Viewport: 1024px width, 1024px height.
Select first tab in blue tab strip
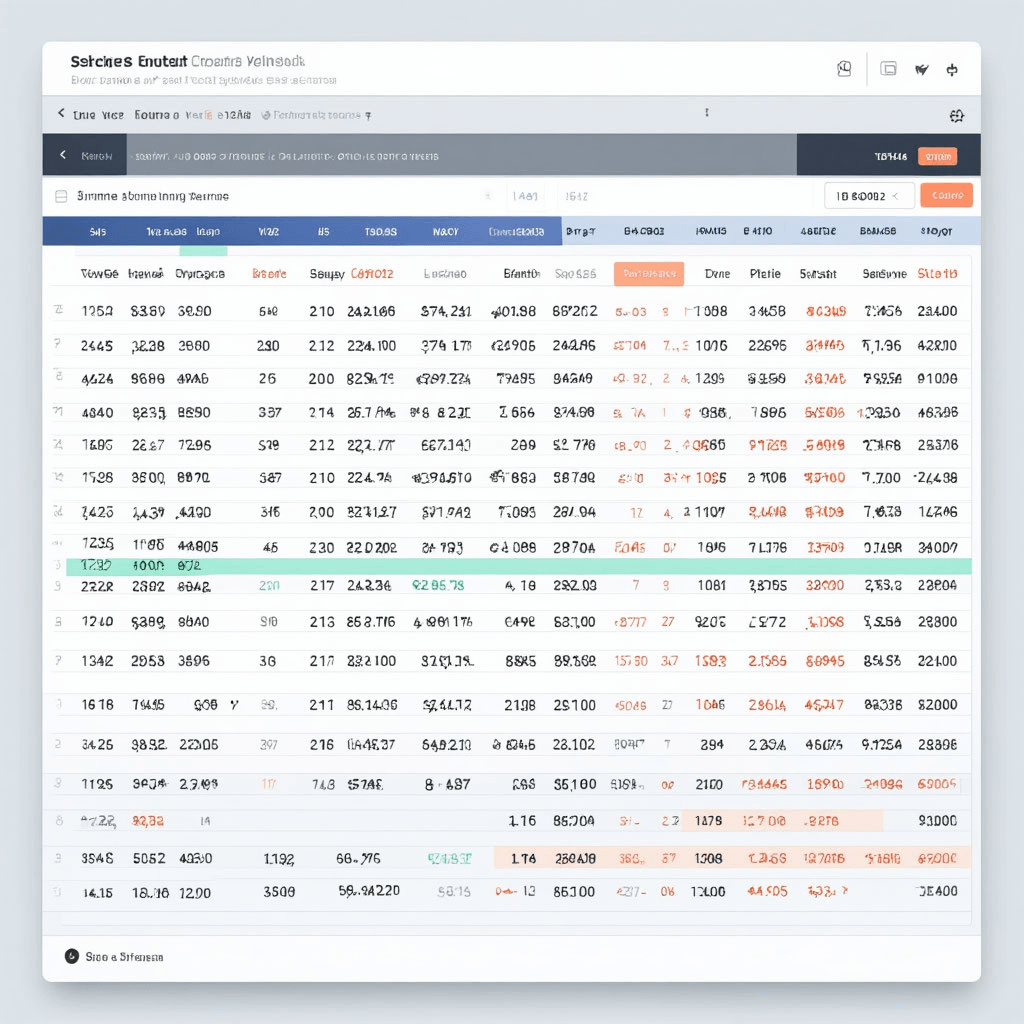tap(97, 232)
